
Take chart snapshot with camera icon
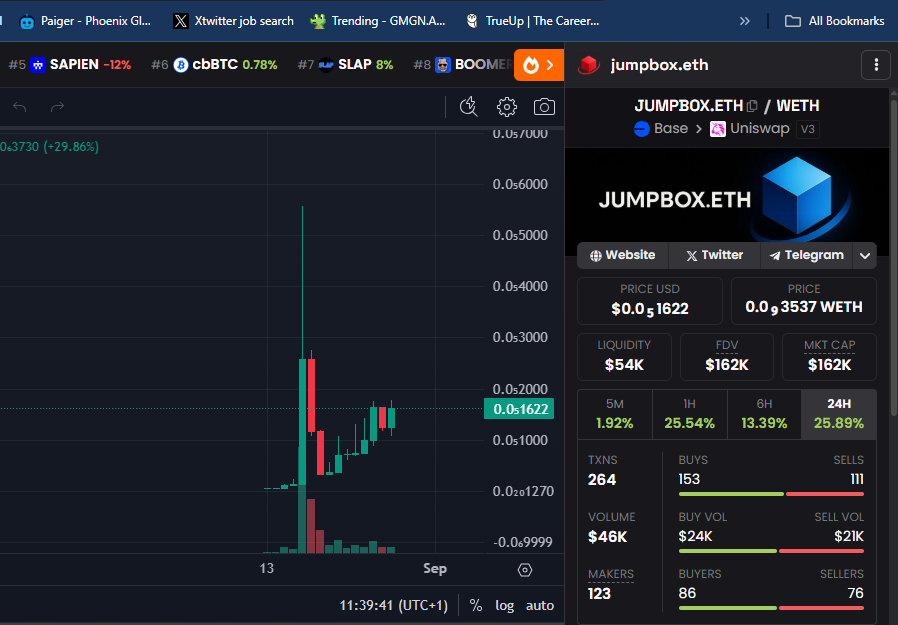pos(544,107)
